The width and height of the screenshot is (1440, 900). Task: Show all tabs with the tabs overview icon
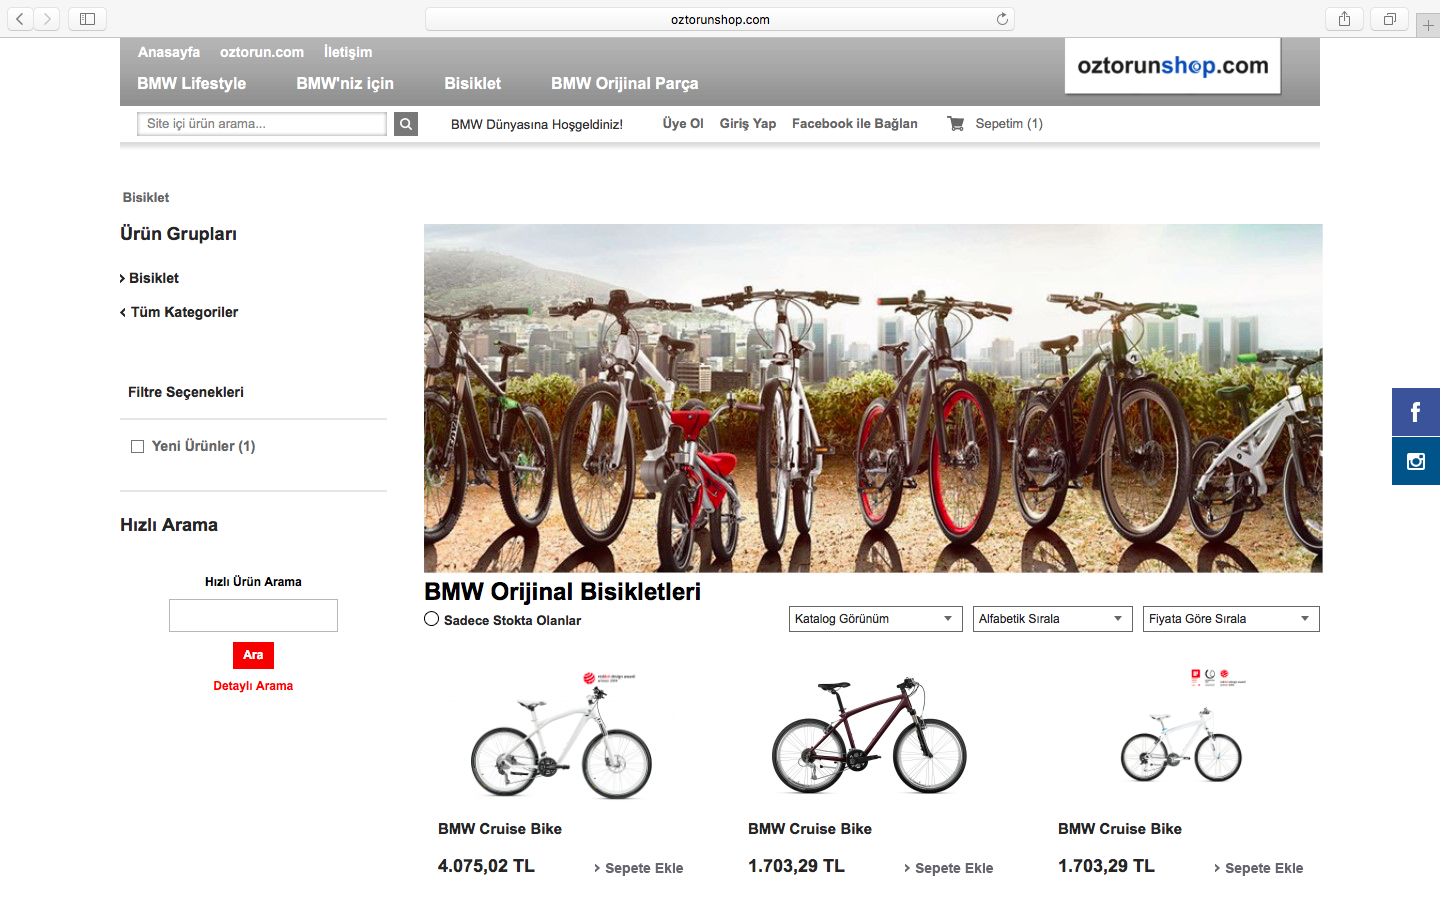click(x=1390, y=19)
